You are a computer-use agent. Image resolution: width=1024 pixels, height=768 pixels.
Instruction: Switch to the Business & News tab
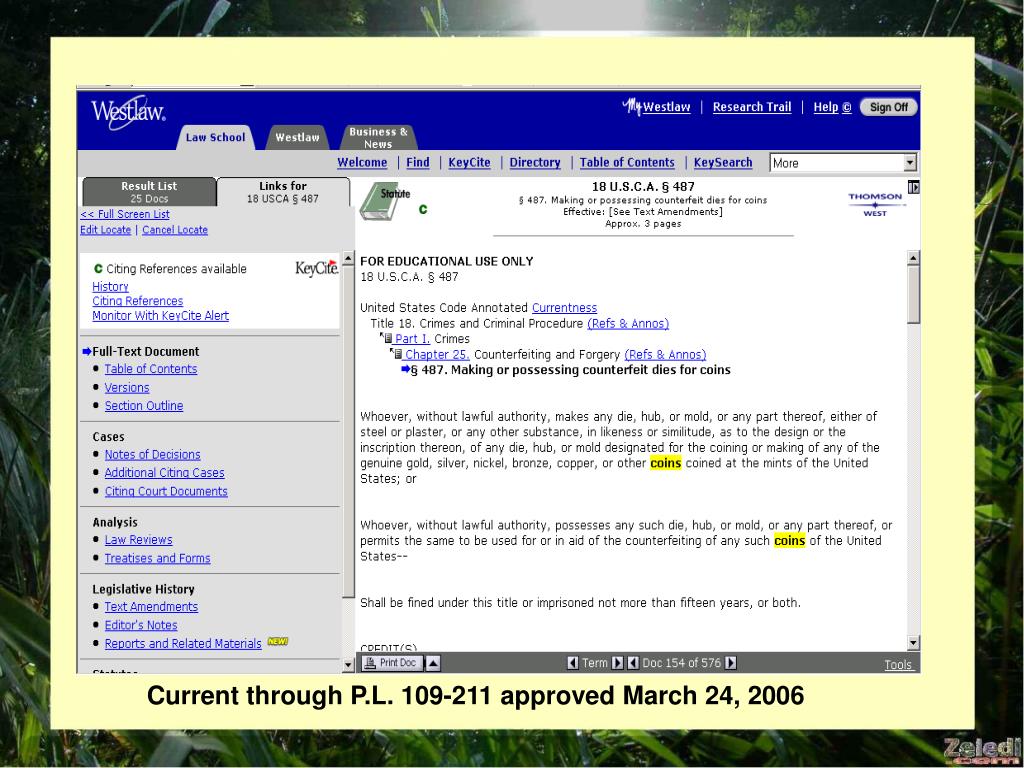(378, 137)
